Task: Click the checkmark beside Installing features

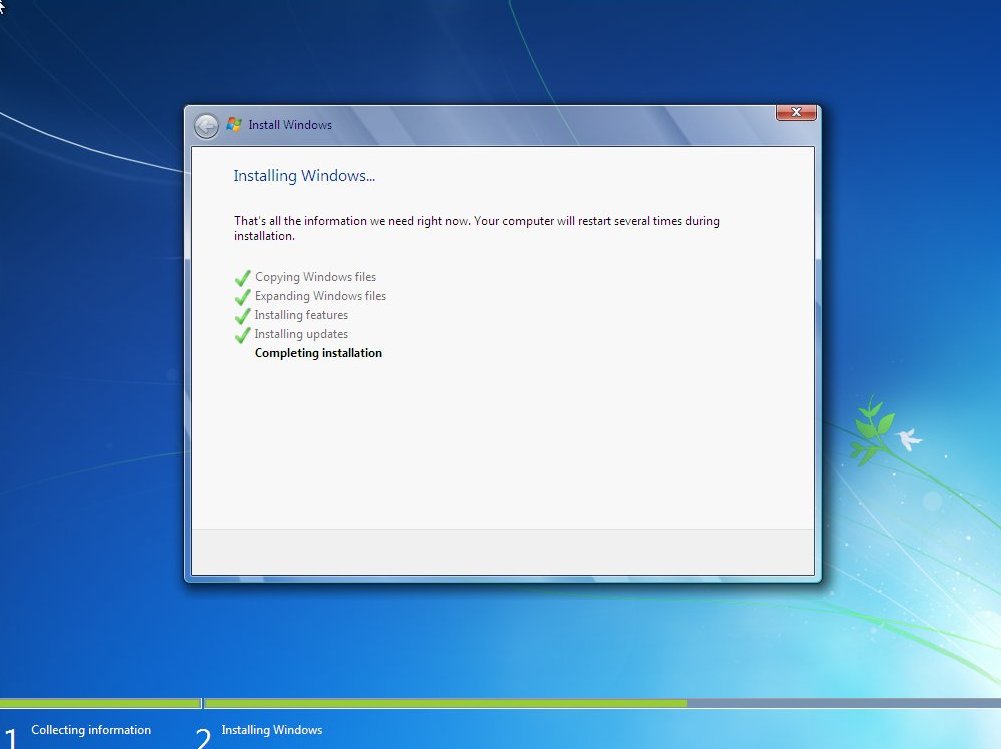Action: [242, 316]
